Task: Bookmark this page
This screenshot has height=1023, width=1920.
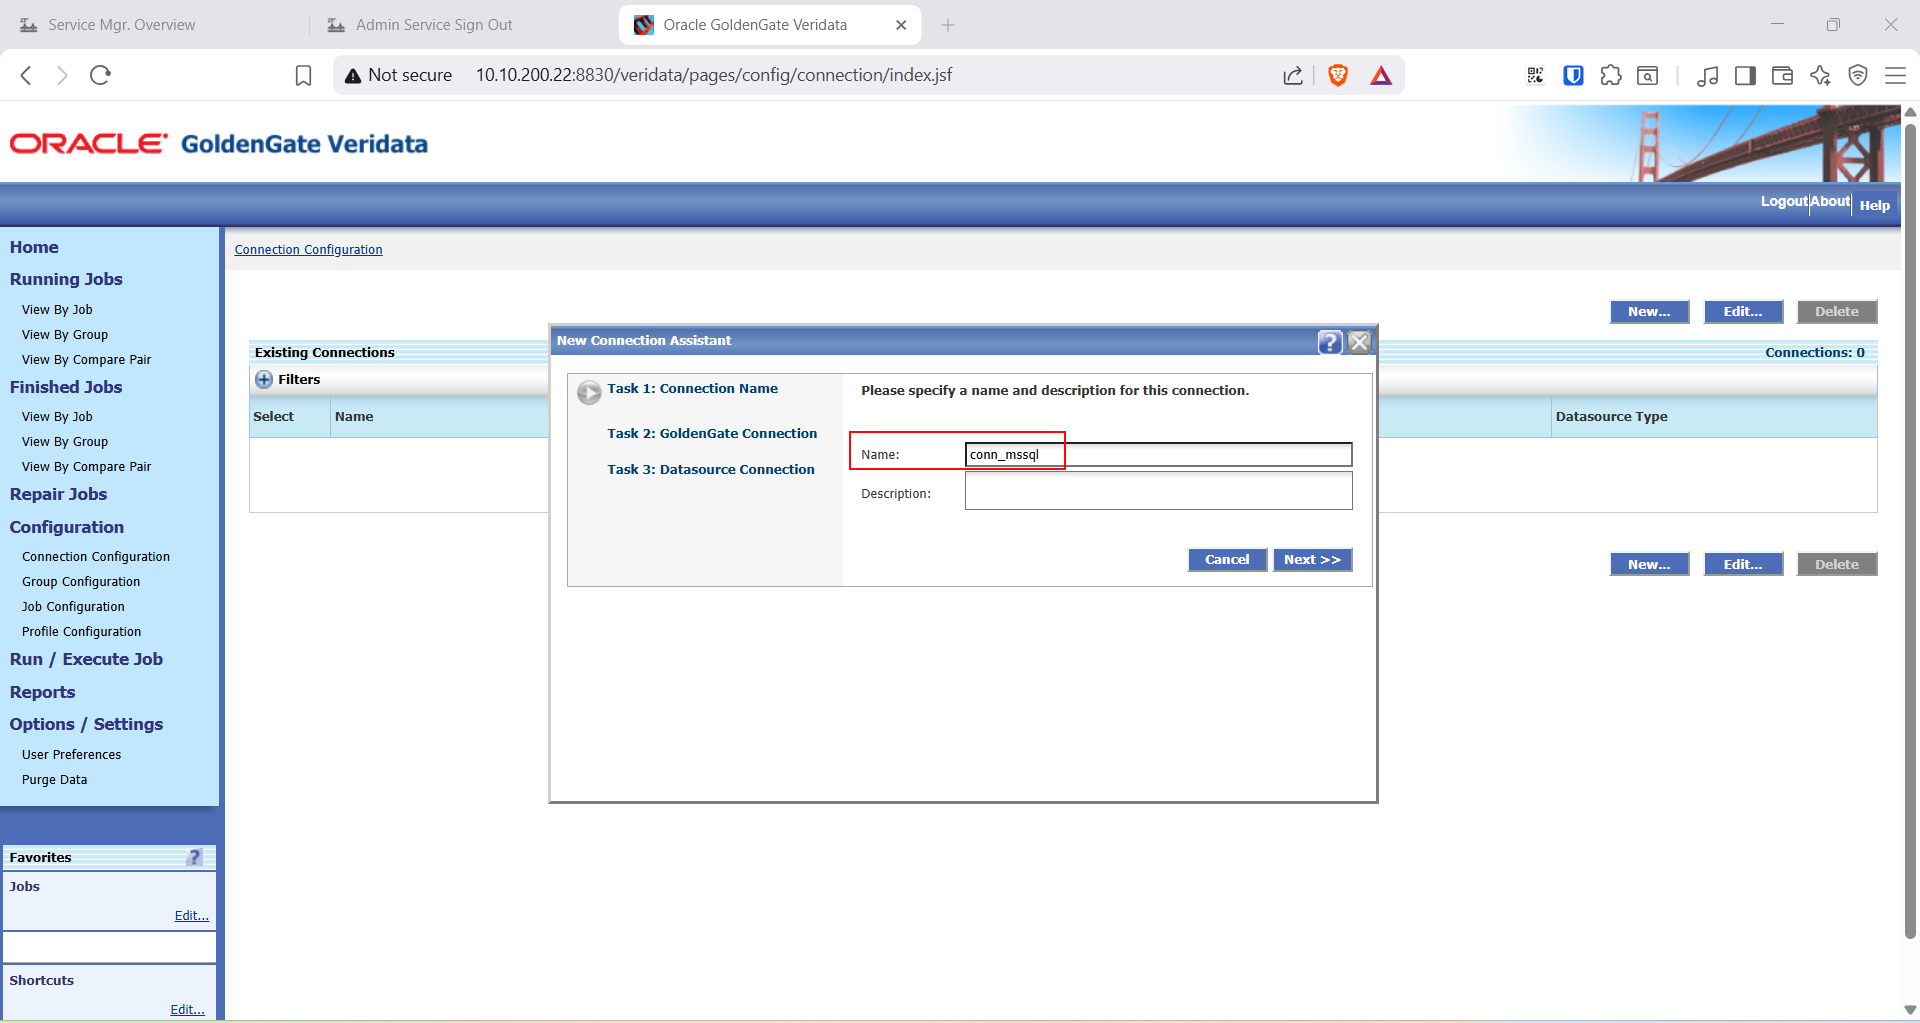Action: (303, 75)
